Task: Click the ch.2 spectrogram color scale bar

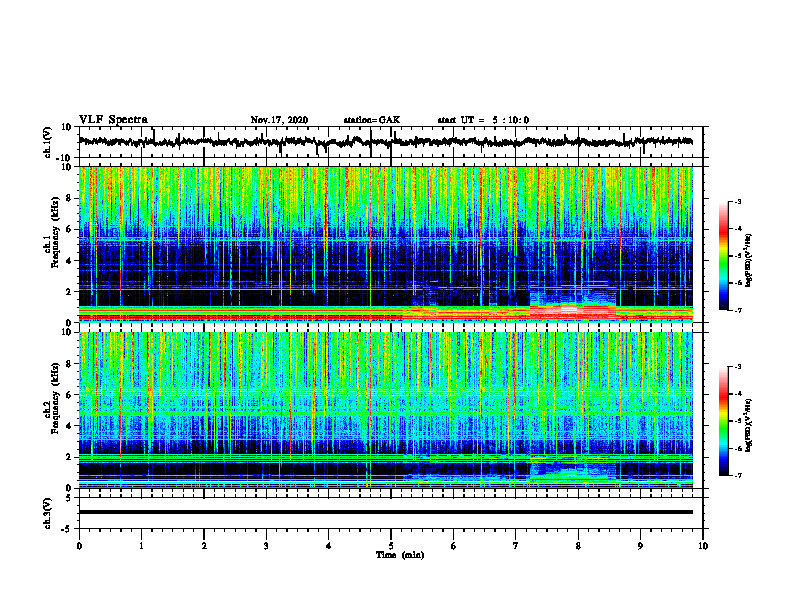Action: (x=723, y=421)
